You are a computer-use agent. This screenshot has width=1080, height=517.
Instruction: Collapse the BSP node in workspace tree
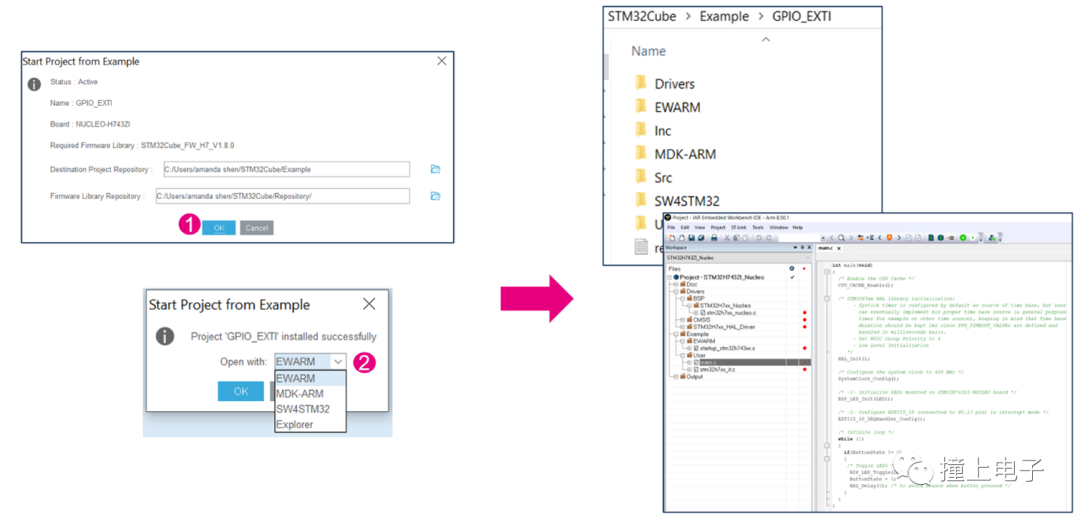[x=683, y=299]
